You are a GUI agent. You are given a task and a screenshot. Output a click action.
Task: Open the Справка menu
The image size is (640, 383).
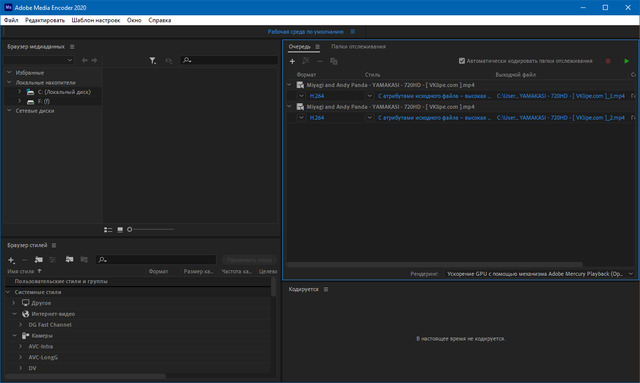click(160, 20)
